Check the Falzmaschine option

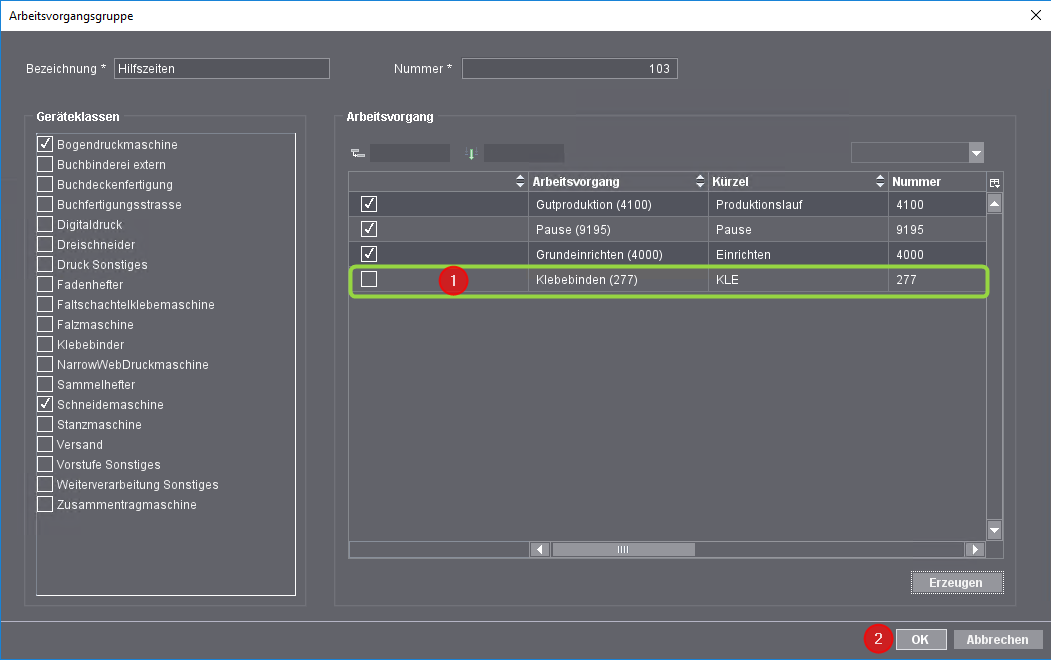tap(45, 324)
